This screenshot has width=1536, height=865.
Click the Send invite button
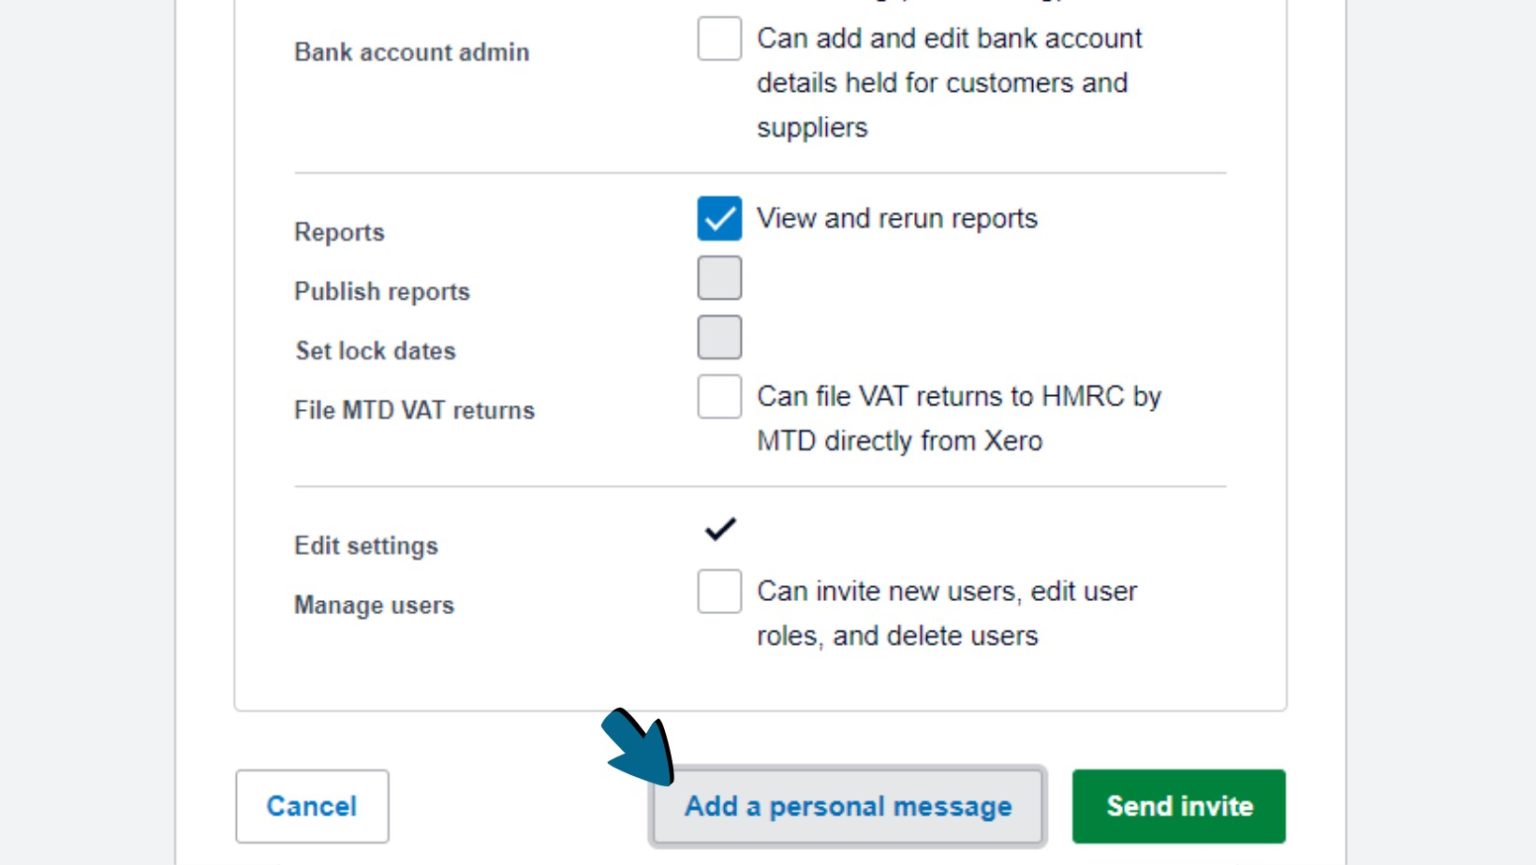1178,806
